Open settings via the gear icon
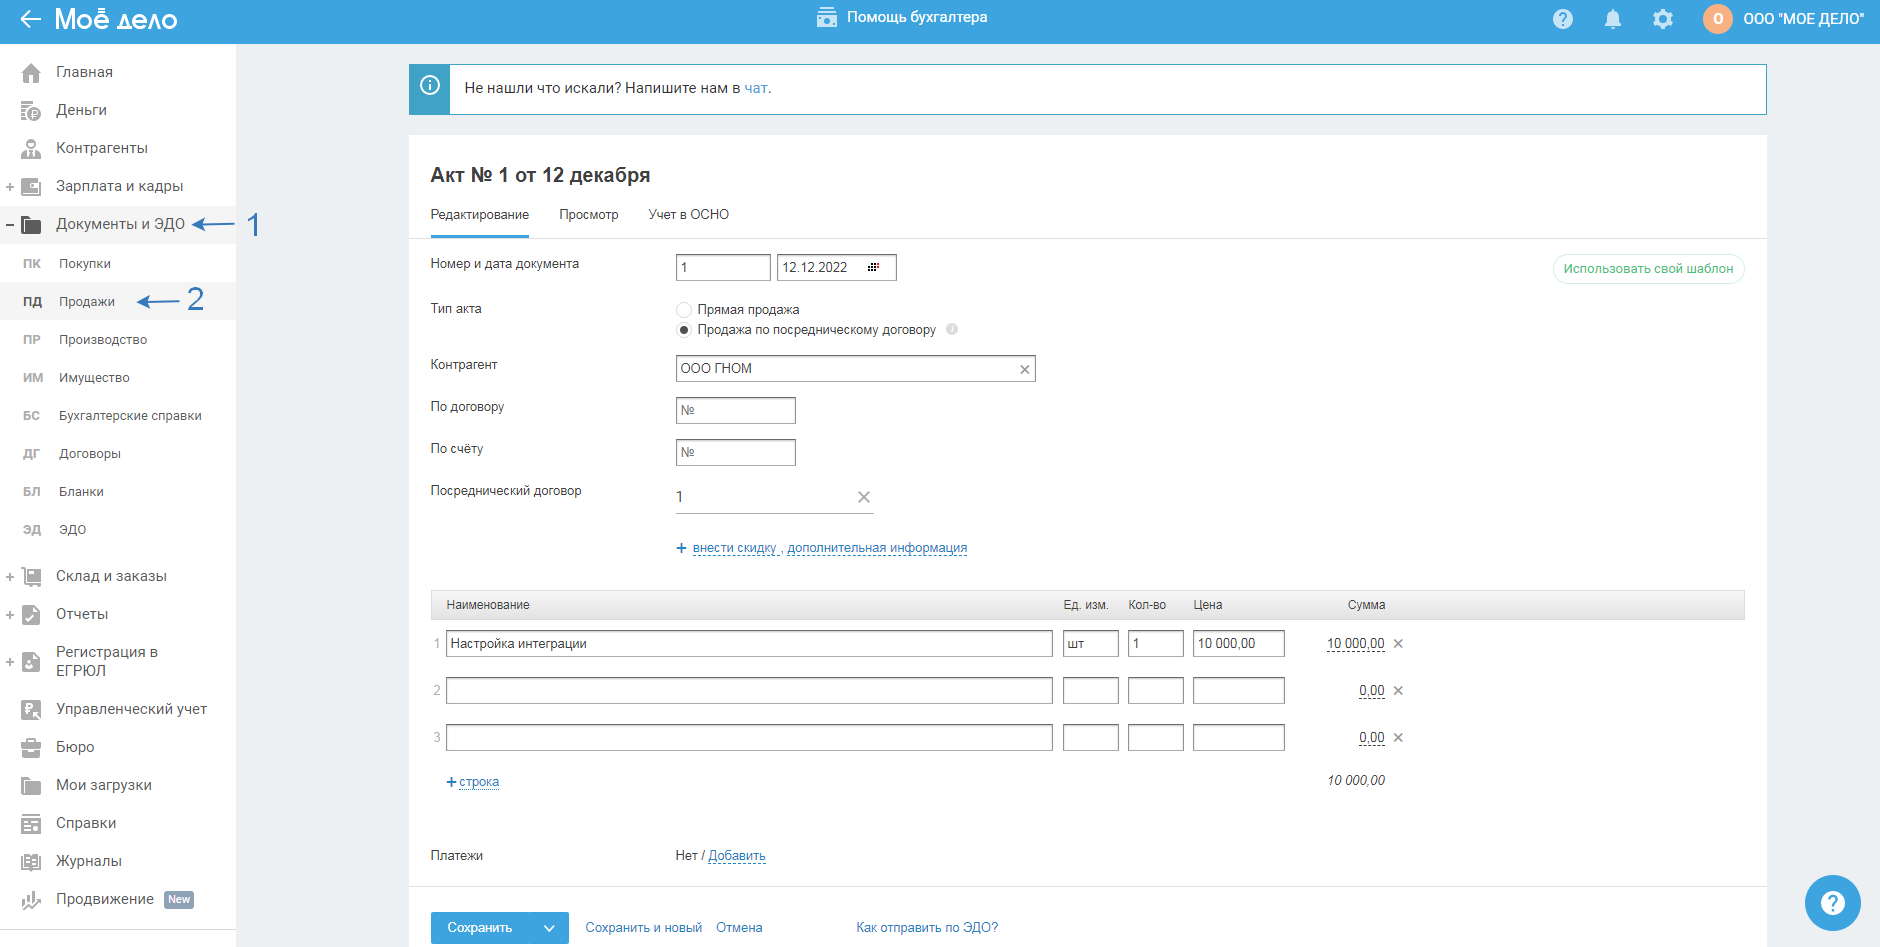Screen dimensions: 1880x947 (1662, 19)
